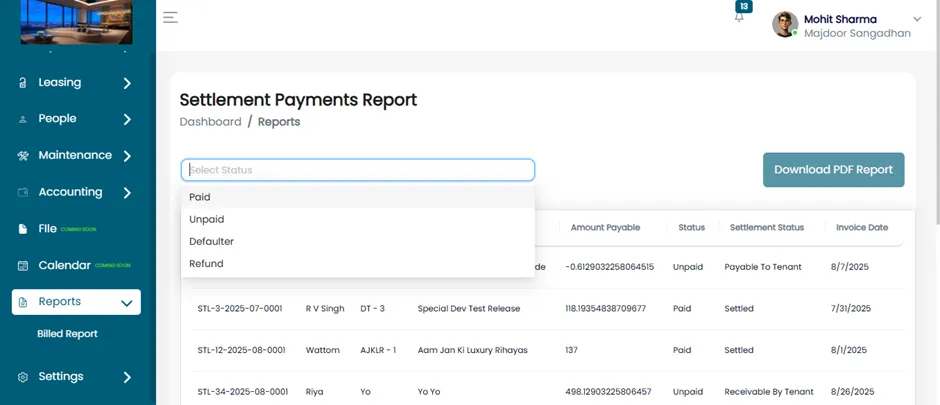Viewport: 940px width, 405px height.
Task: Choose Defaulter from status dropdown
Action: [x=358, y=241]
